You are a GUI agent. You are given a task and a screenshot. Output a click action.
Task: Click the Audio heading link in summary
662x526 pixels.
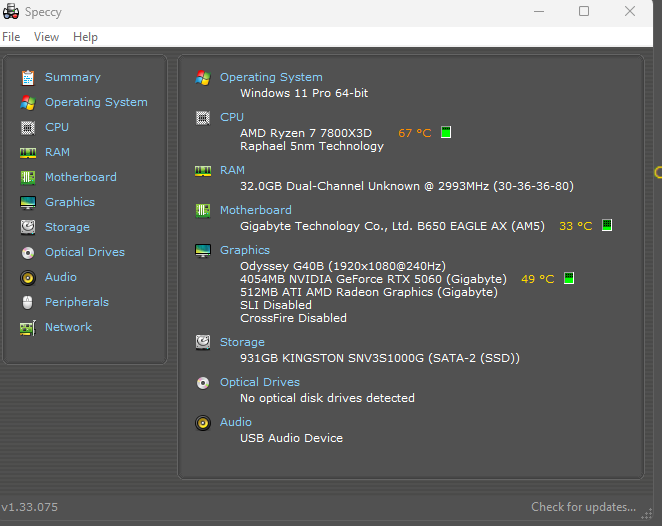(x=236, y=422)
